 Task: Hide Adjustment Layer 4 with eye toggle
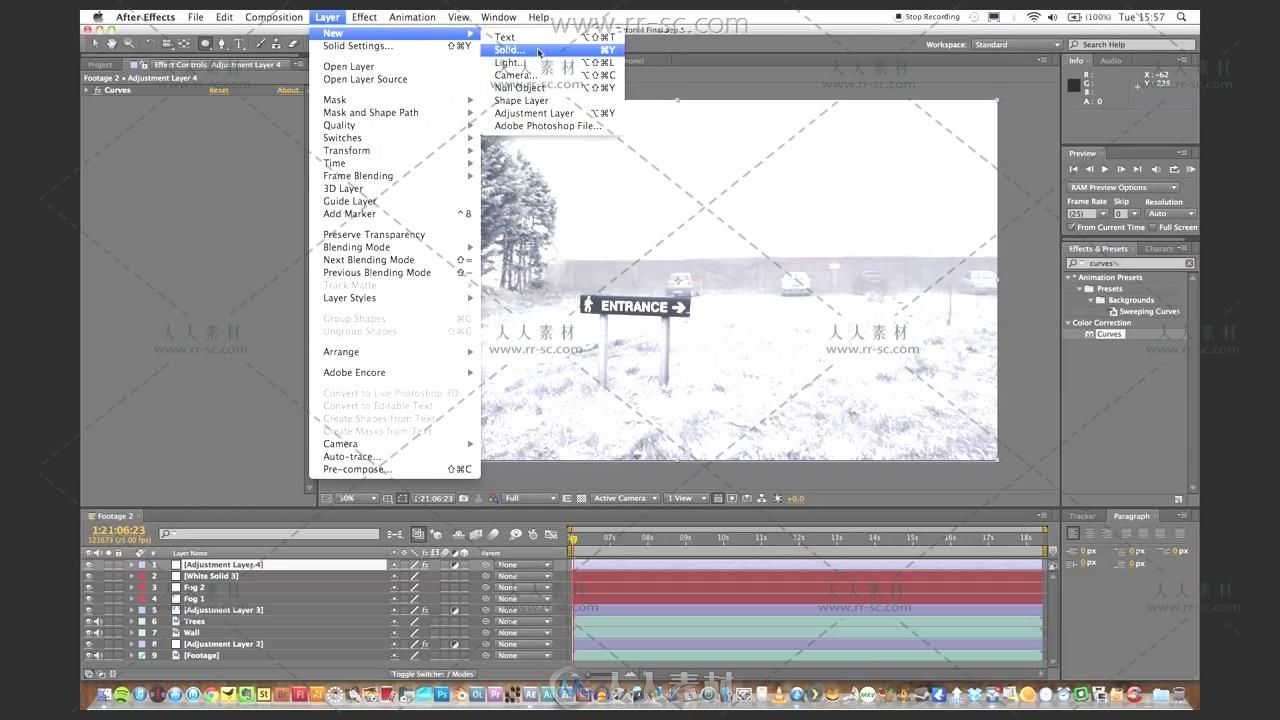[x=88, y=565]
